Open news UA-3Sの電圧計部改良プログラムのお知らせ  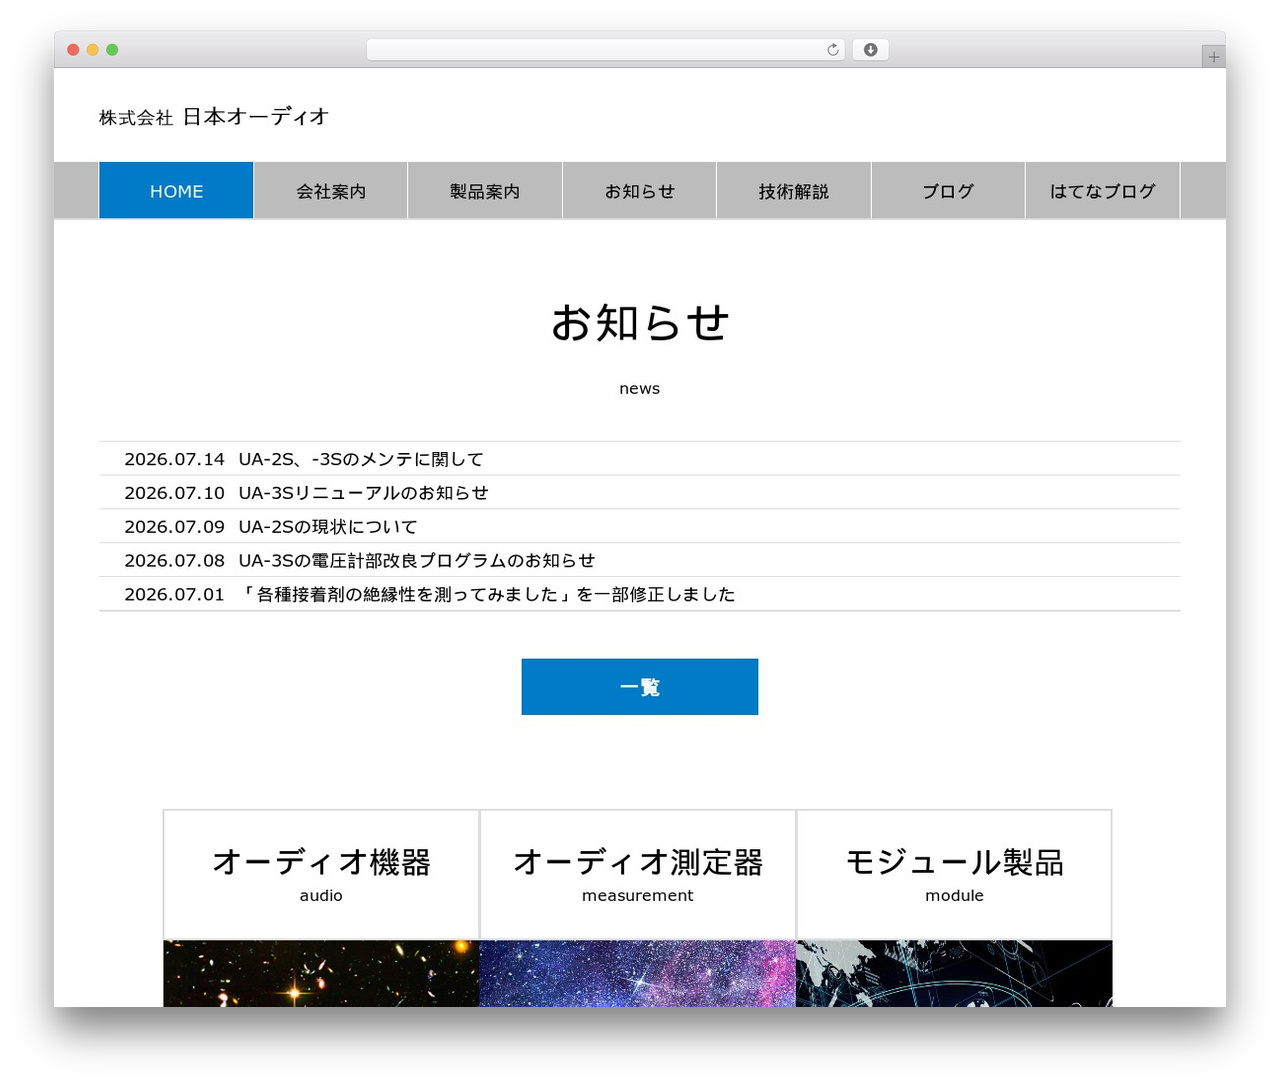coord(417,561)
